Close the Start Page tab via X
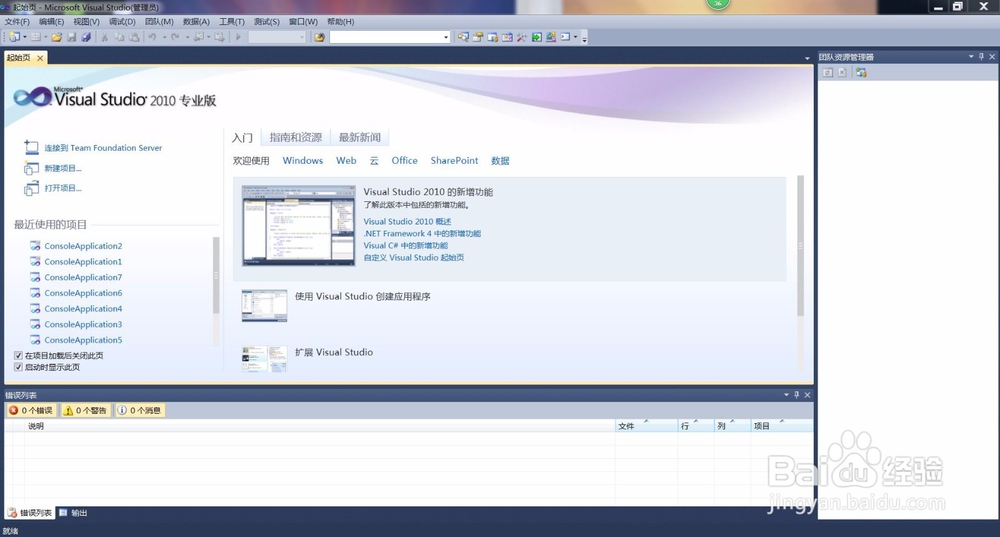Viewport: 1000px width, 537px height. click(40, 58)
